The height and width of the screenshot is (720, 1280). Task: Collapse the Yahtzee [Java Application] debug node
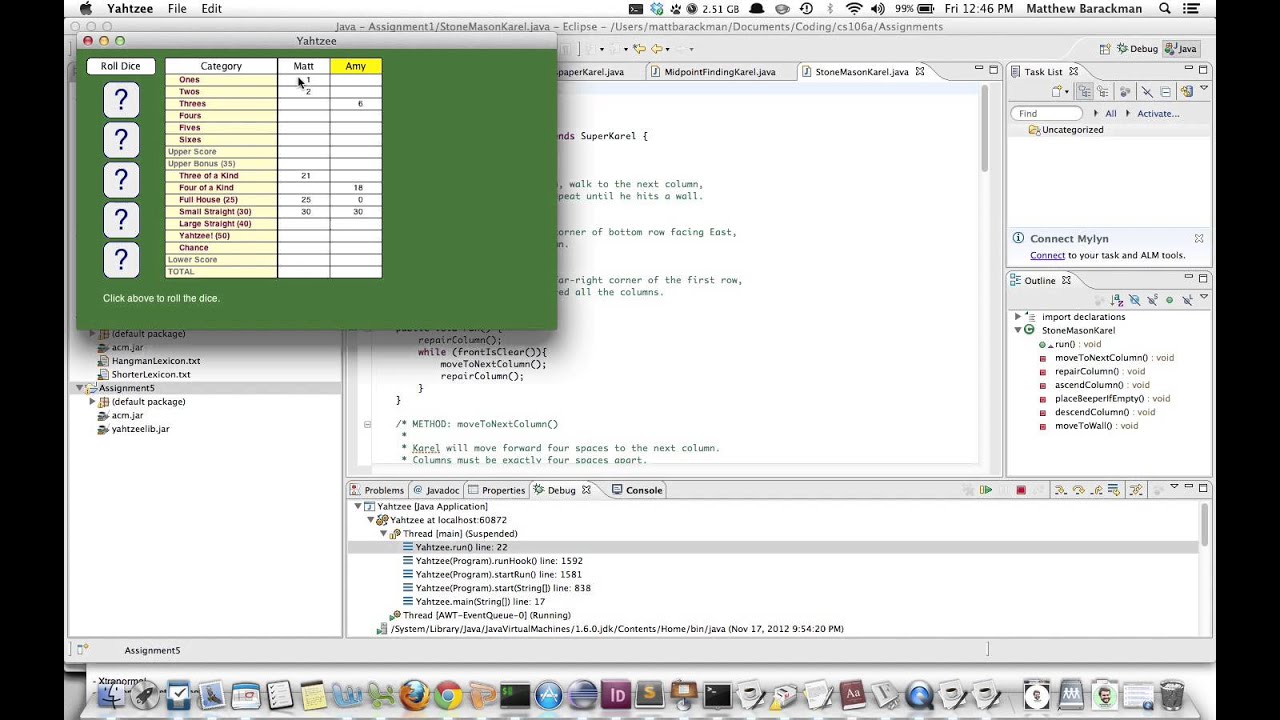[359, 507]
